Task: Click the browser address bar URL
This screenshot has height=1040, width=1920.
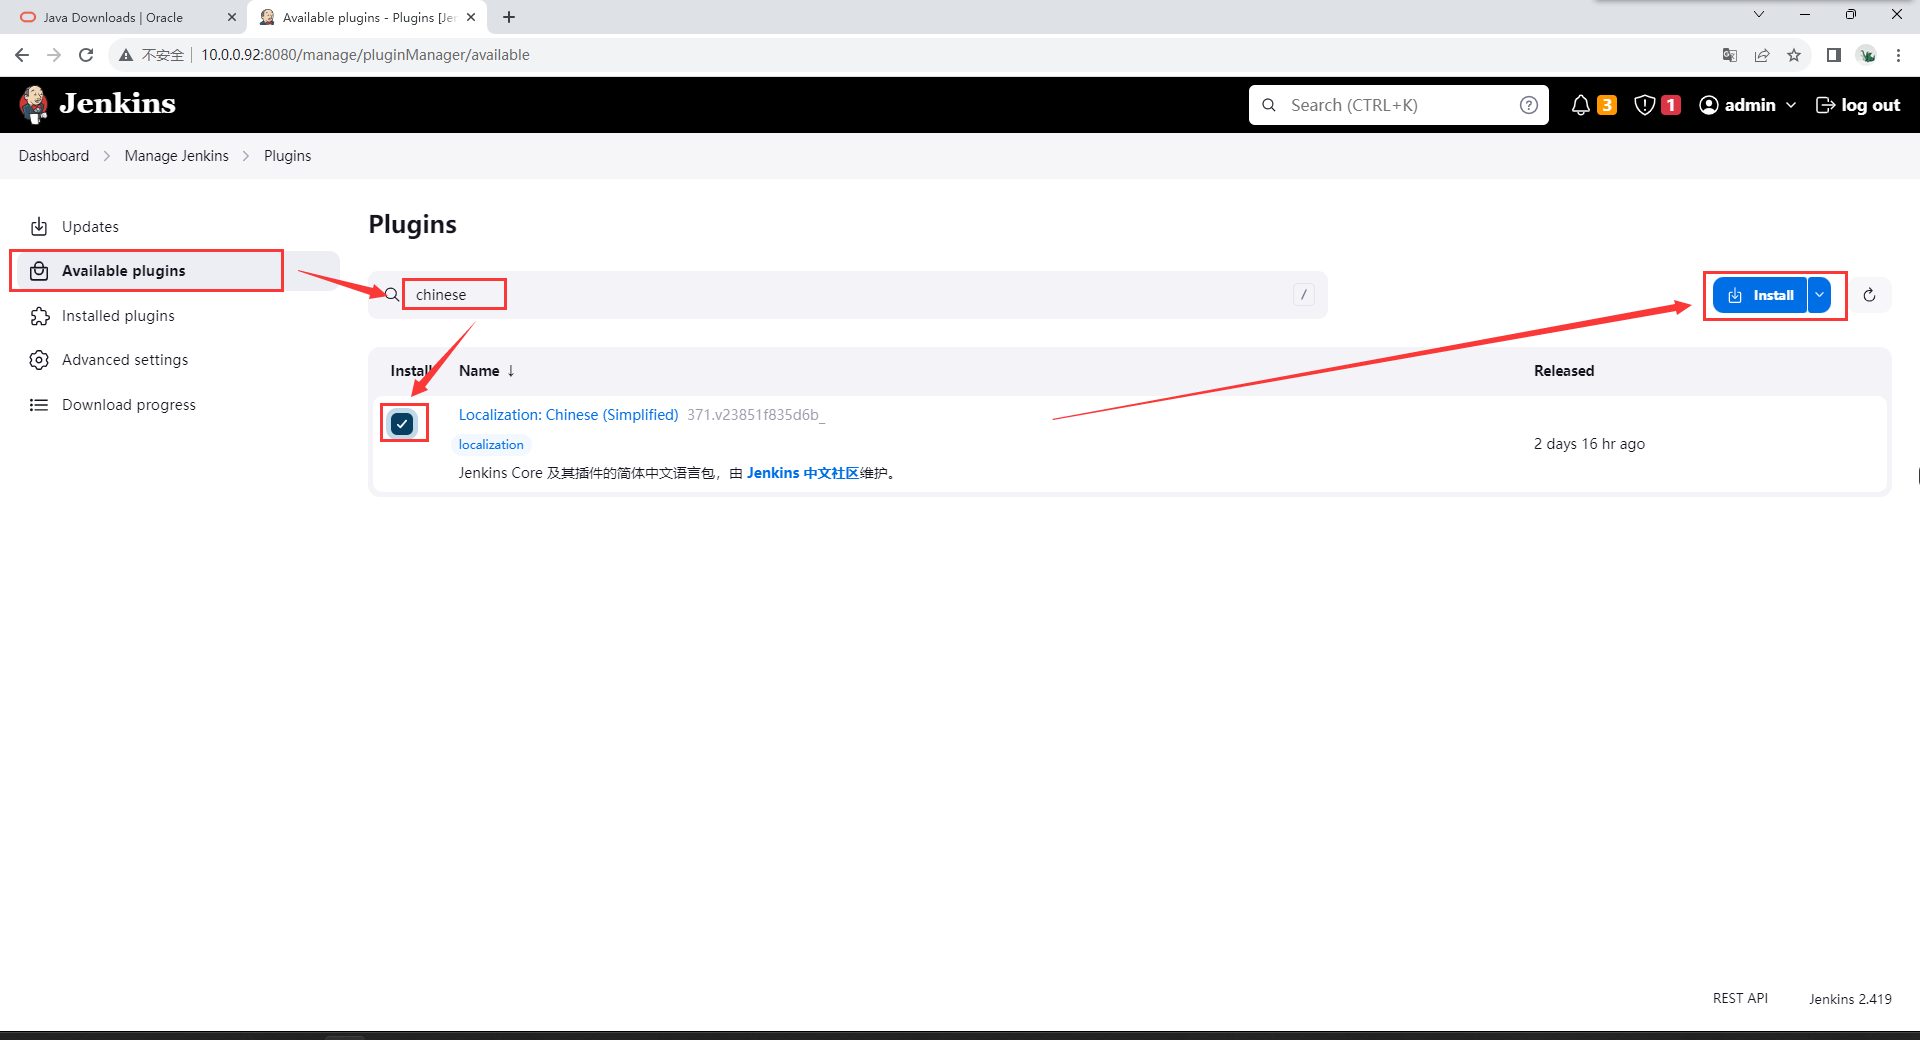Action: (x=365, y=55)
